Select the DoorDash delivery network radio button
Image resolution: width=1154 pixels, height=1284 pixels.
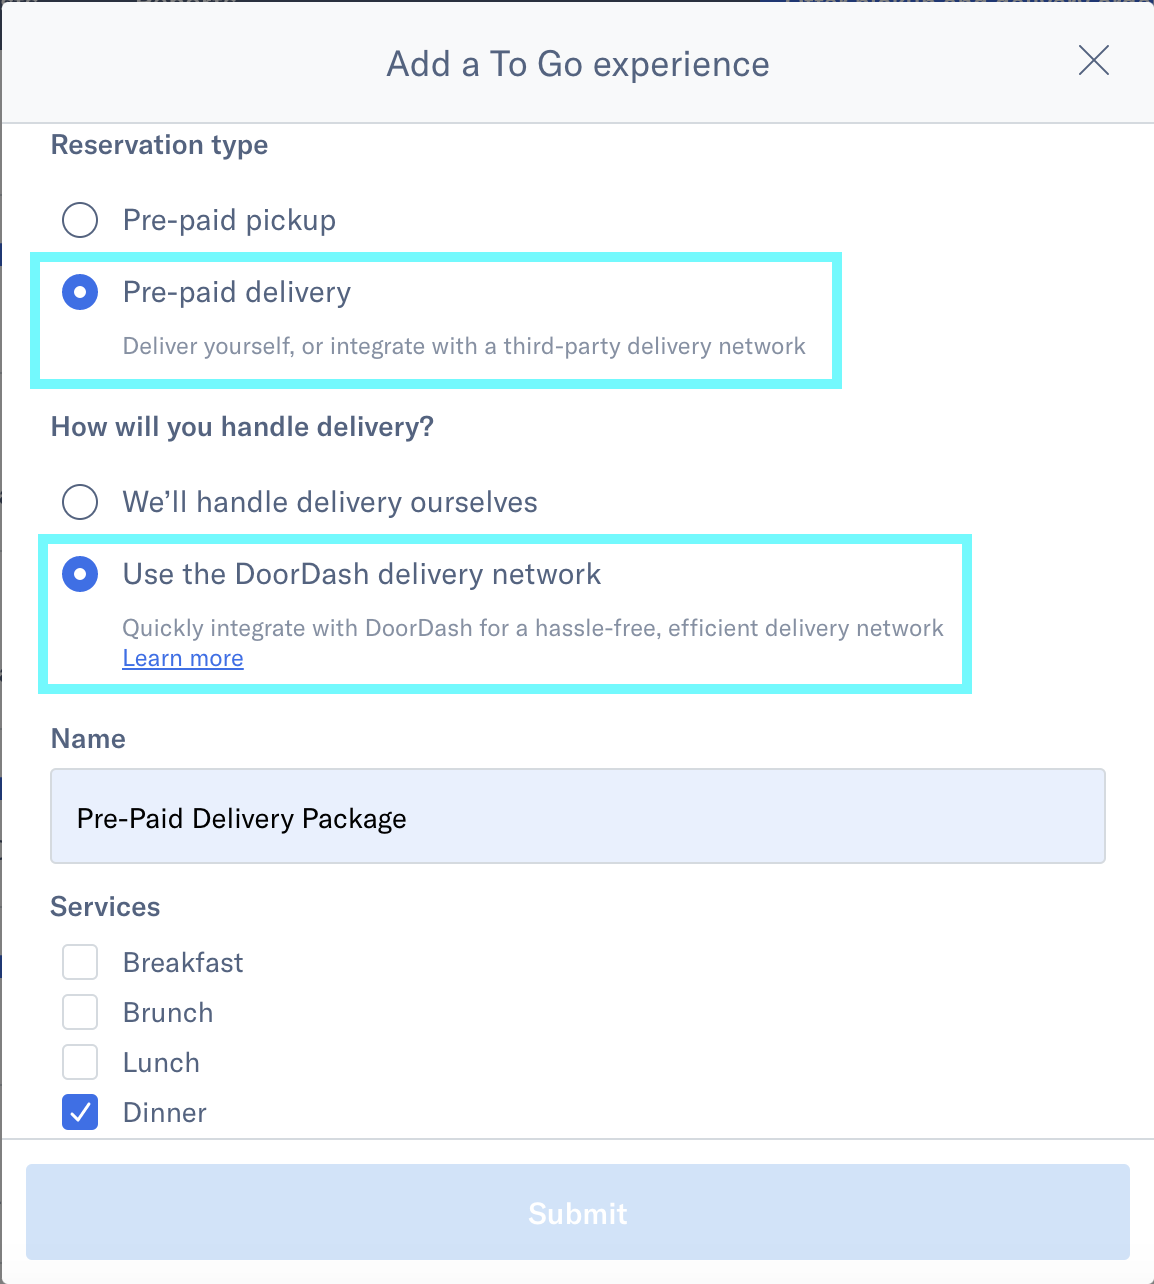click(x=80, y=574)
